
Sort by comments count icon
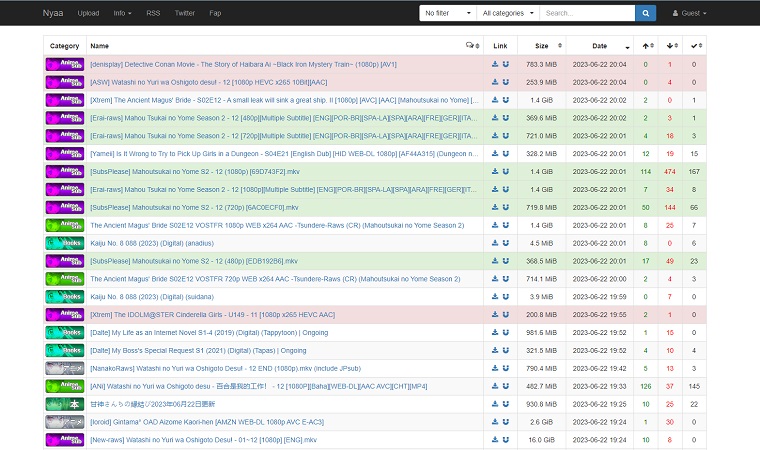pyautogui.click(x=471, y=46)
